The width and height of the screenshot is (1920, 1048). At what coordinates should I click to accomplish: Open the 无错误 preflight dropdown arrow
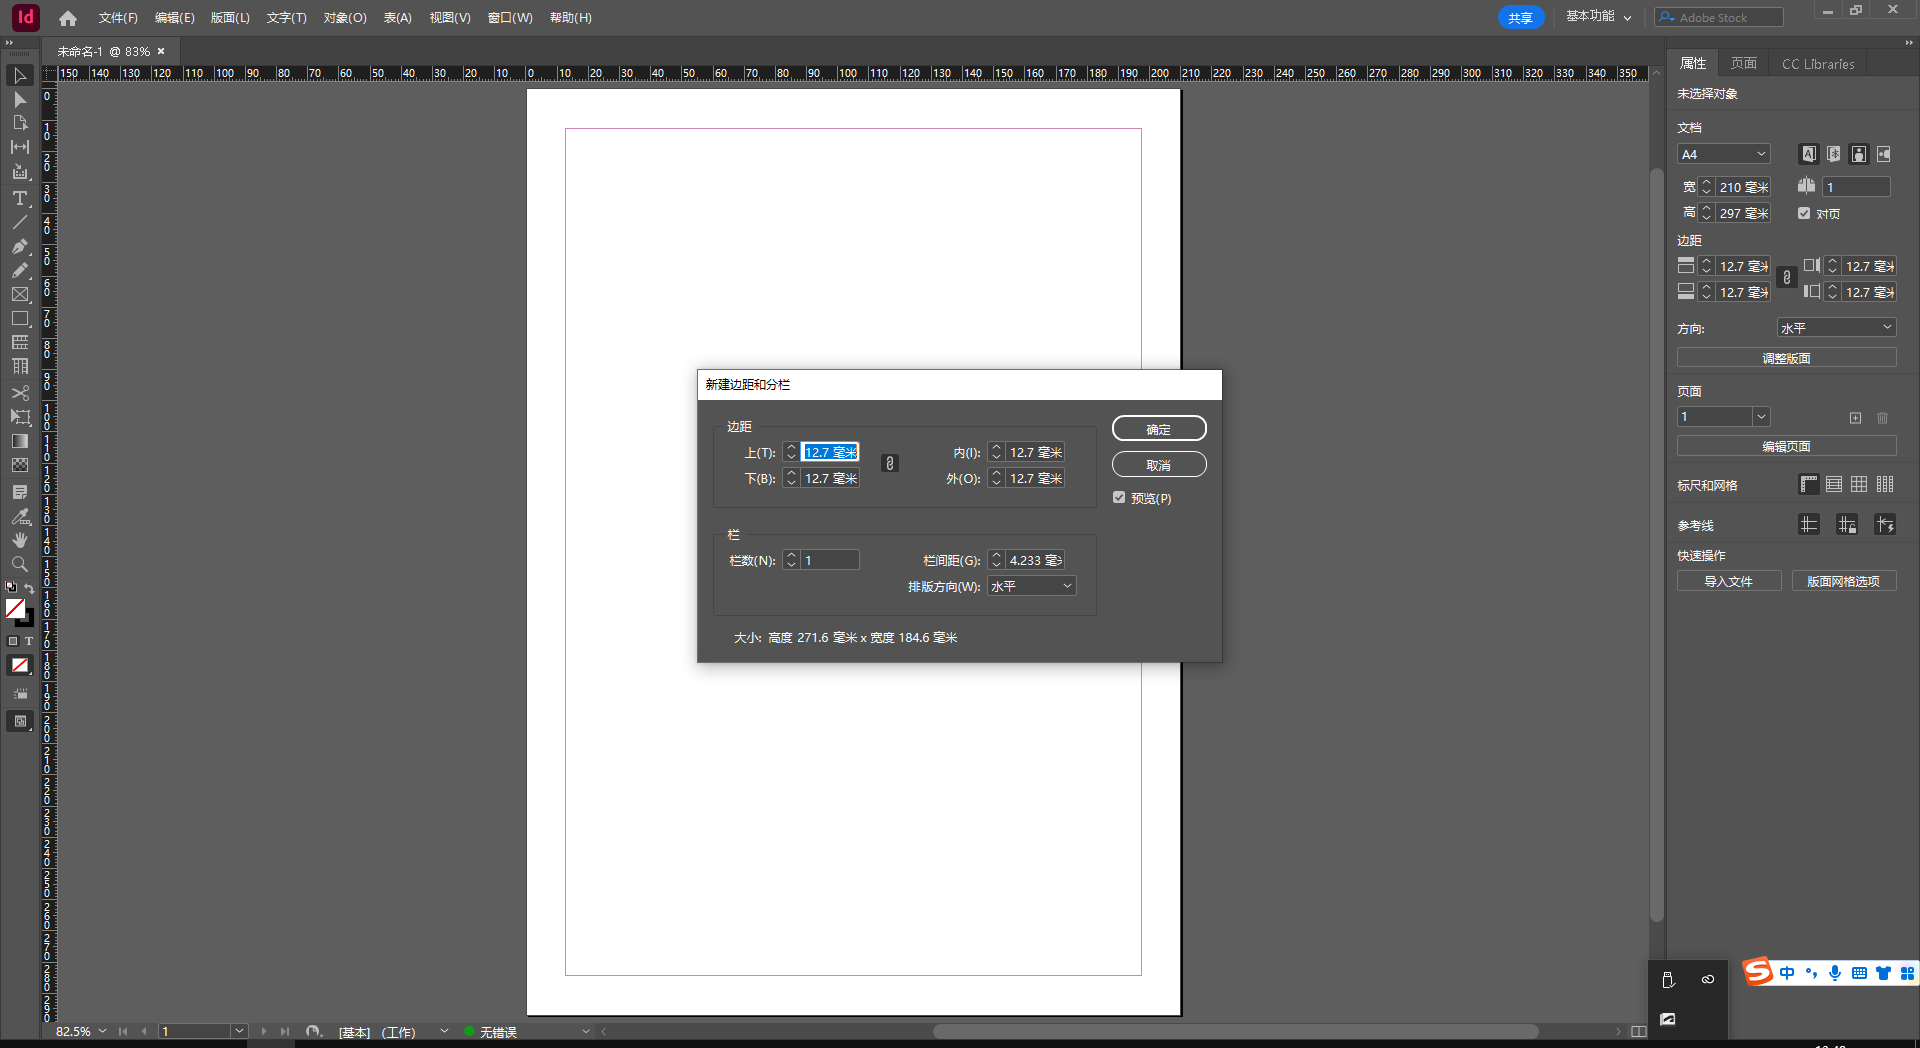coord(586,1031)
